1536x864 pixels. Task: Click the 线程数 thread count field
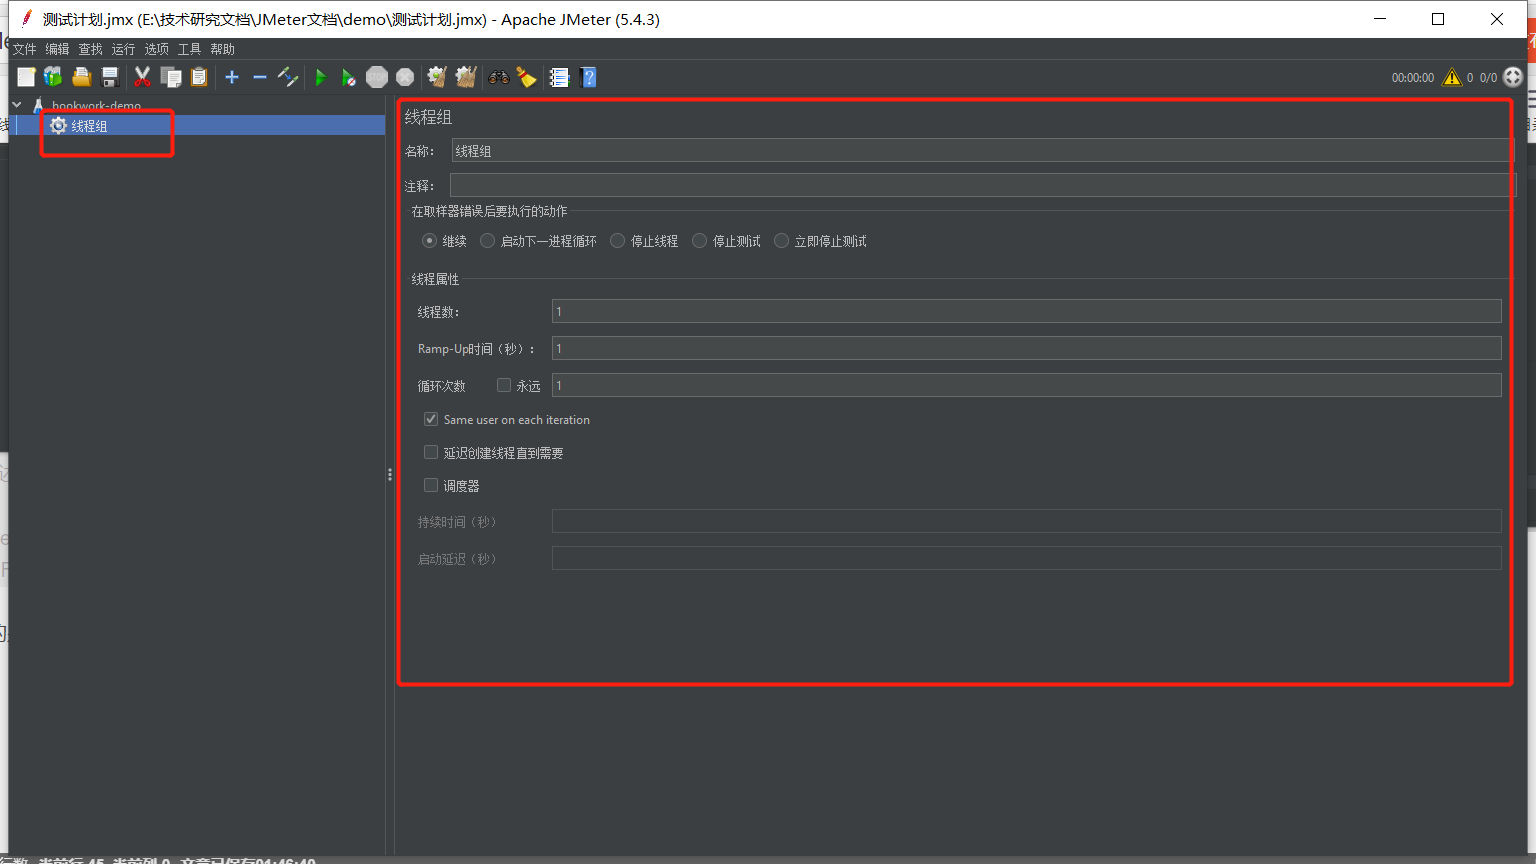(1026, 311)
